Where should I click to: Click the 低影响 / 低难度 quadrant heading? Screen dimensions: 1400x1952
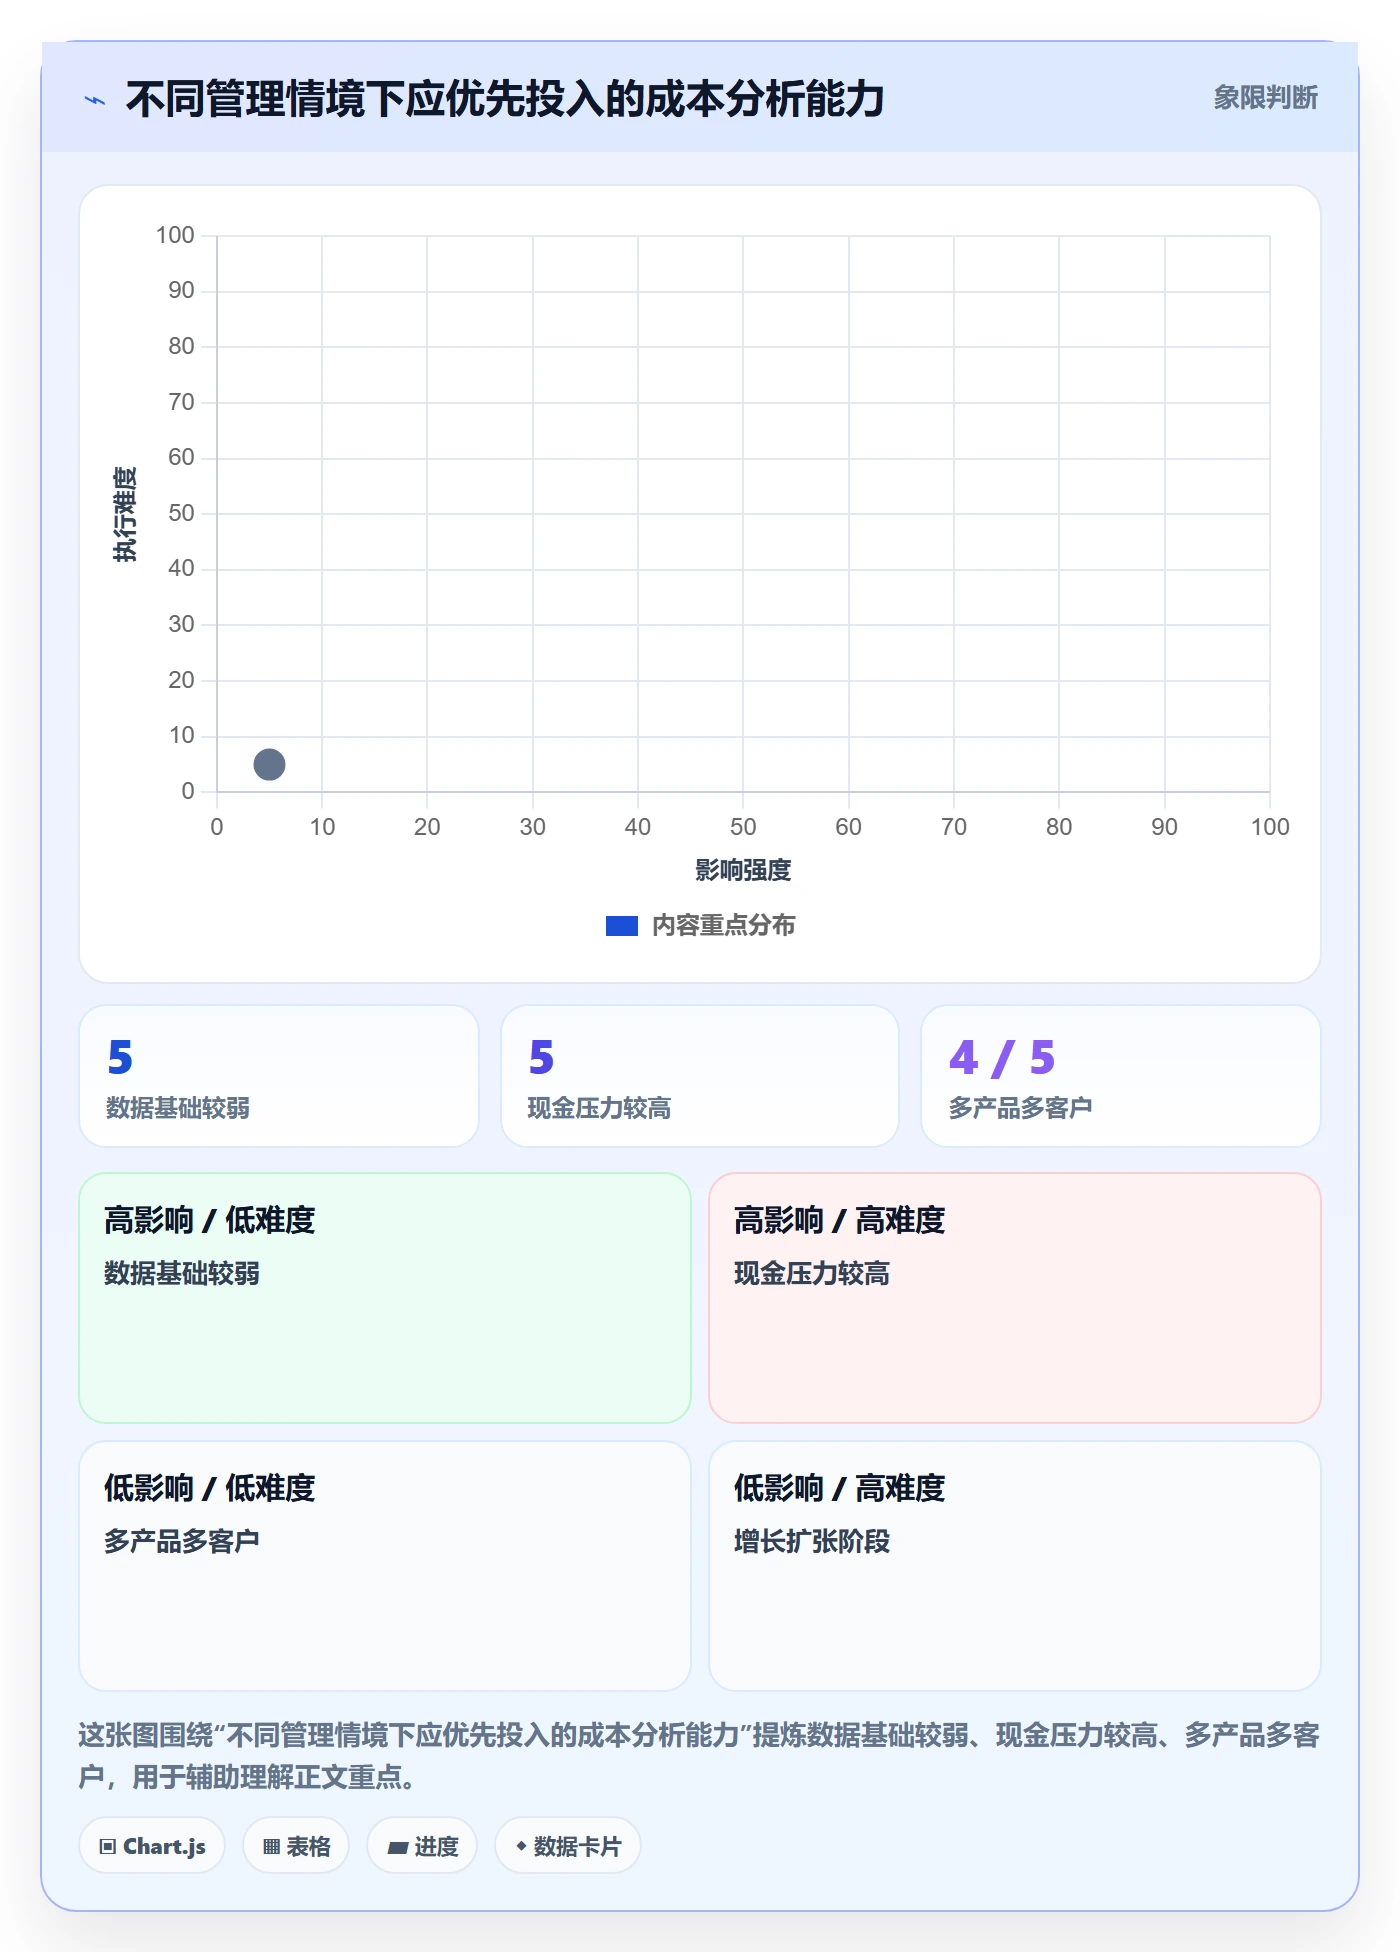coord(210,1489)
